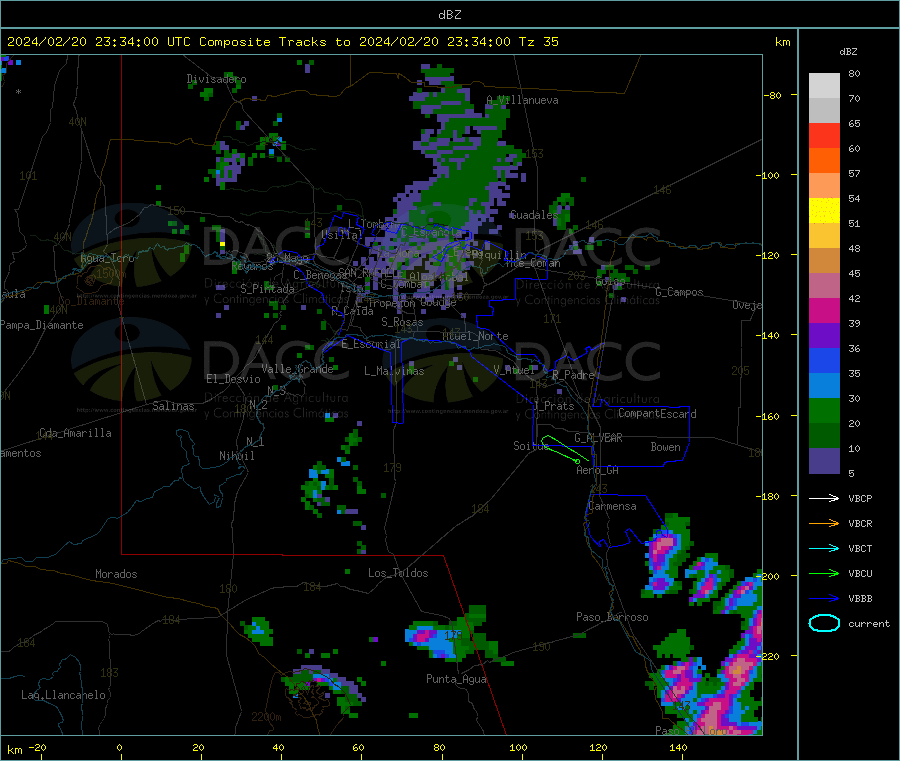Click the '100' tick on horizontal axis

pos(518,747)
